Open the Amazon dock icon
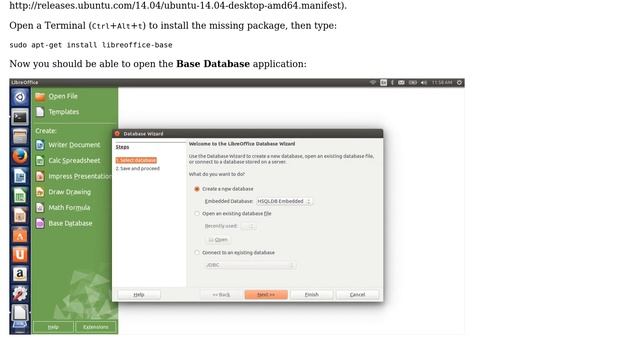Screen dimensions: 640x360 coord(20,274)
